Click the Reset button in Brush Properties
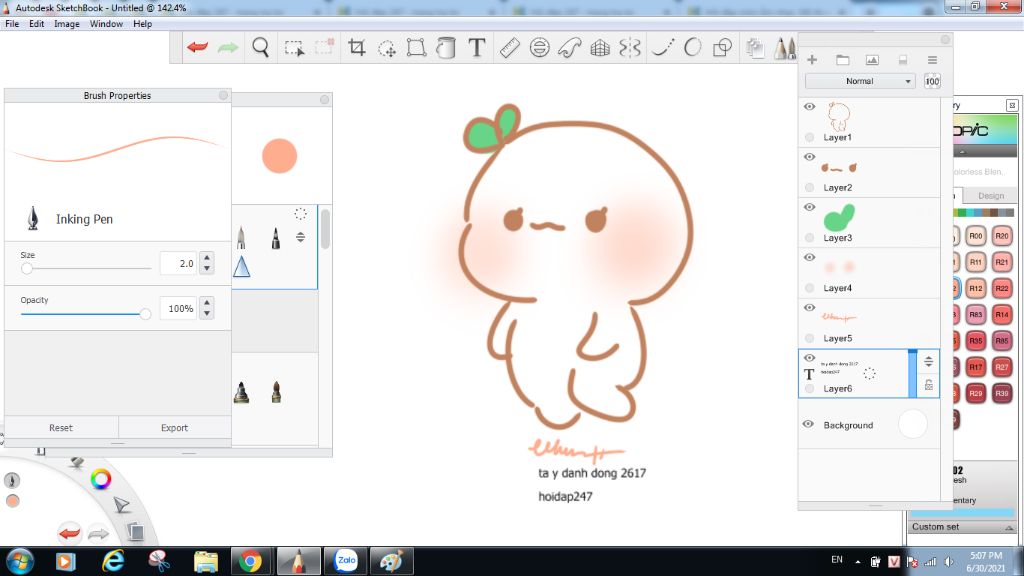The height and width of the screenshot is (576, 1024). click(x=61, y=428)
